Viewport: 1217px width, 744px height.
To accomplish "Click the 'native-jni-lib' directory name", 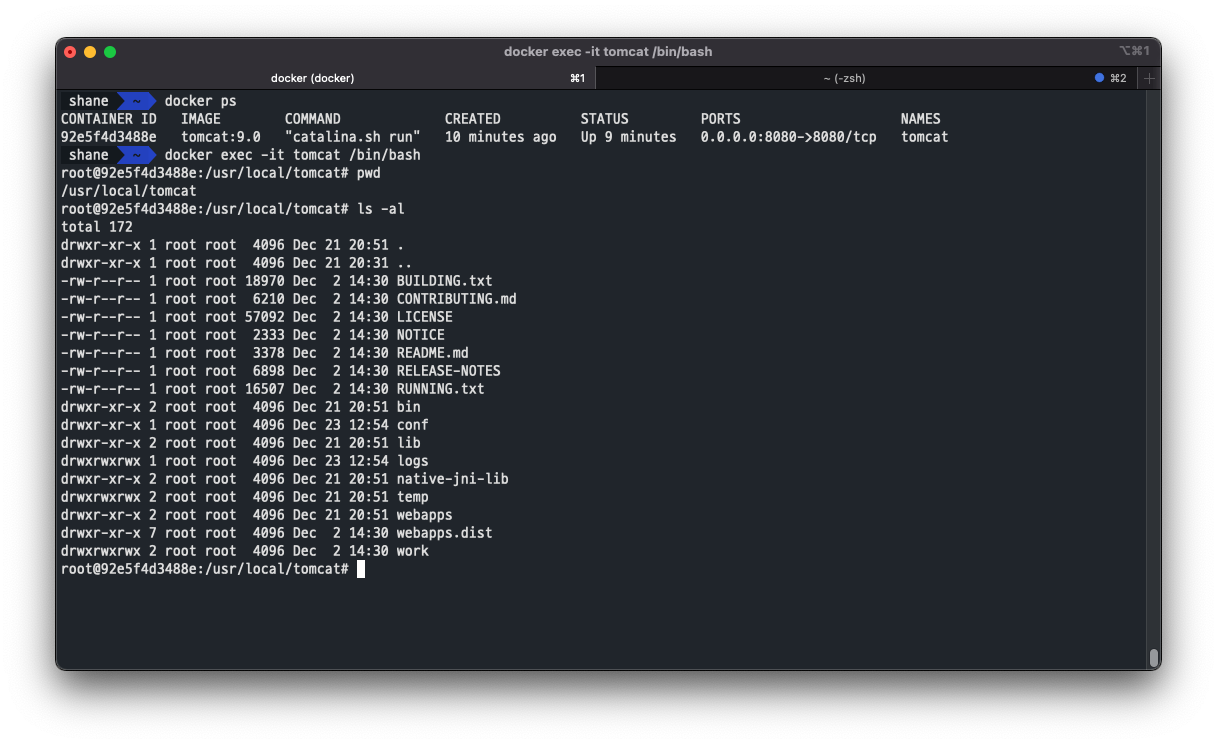I will (x=452, y=479).
